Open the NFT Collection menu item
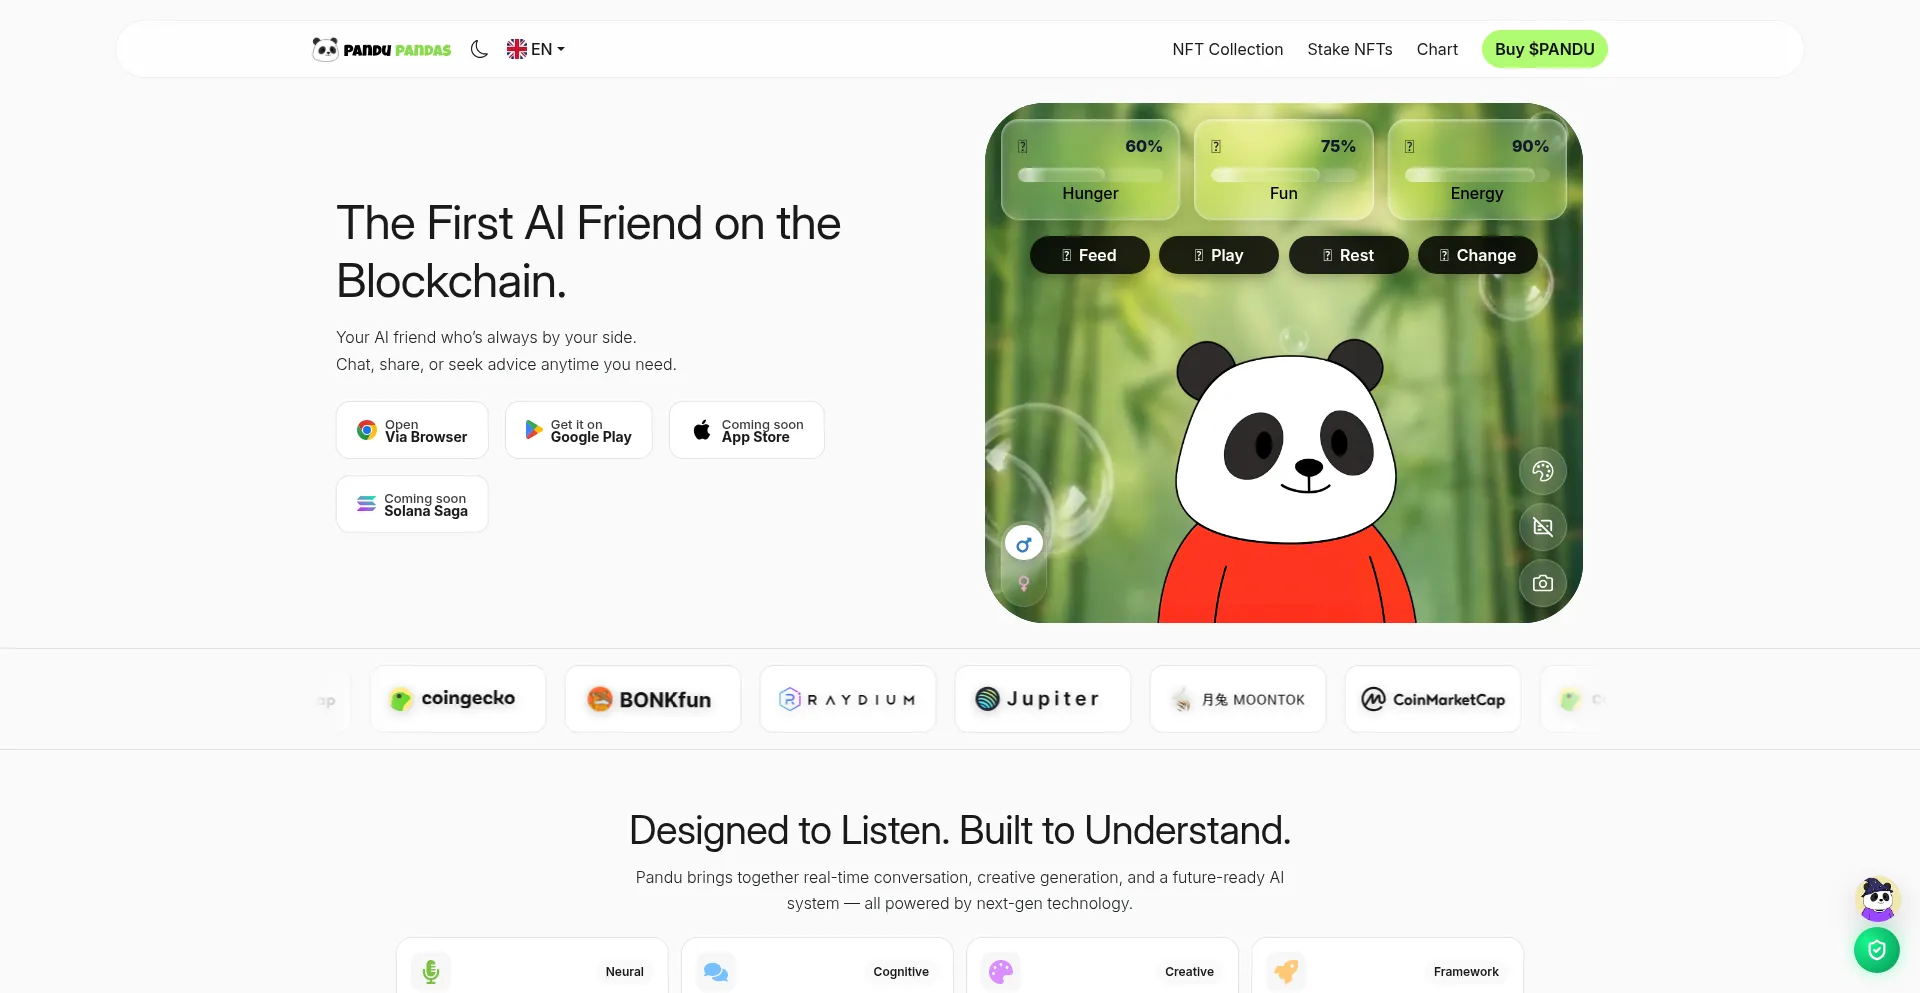Screen dimensions: 1920x993 point(1227,49)
